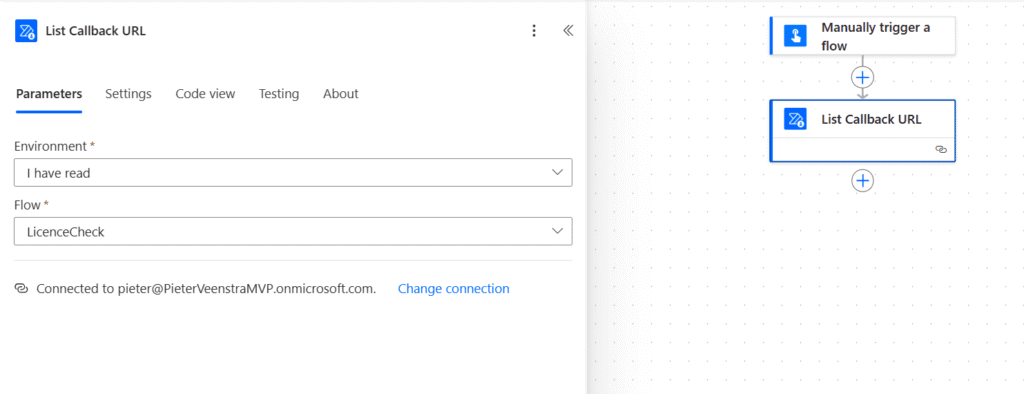The image size is (1024, 394).
Task: Insert a step using the plus between cards
Action: tap(863, 77)
